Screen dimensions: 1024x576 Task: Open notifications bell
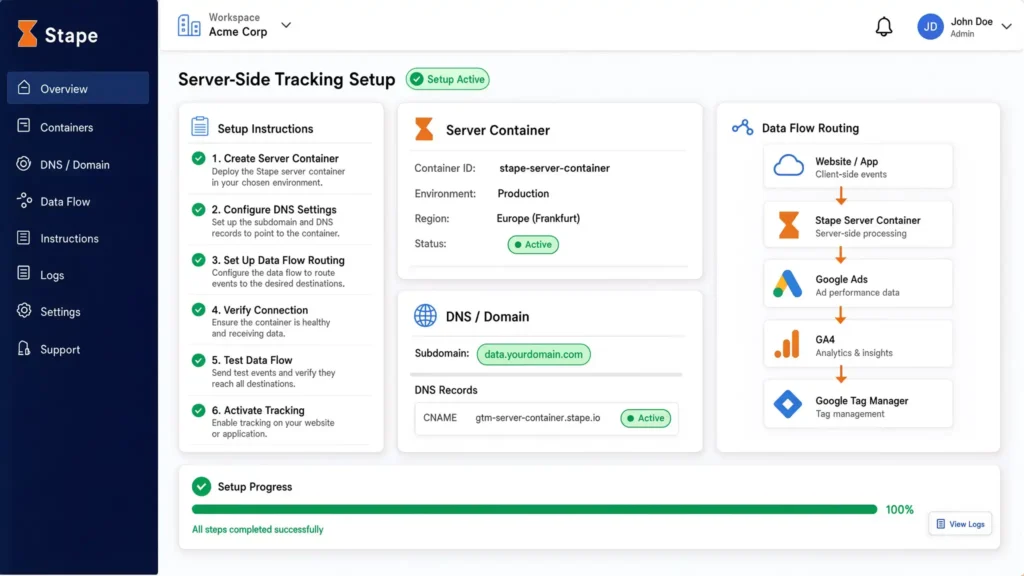coord(884,27)
